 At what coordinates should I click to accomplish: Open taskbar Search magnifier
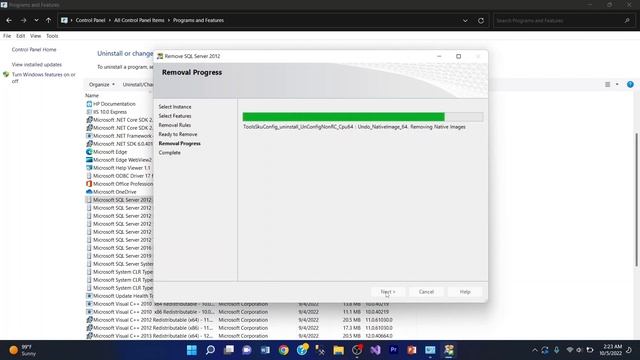click(x=210, y=350)
